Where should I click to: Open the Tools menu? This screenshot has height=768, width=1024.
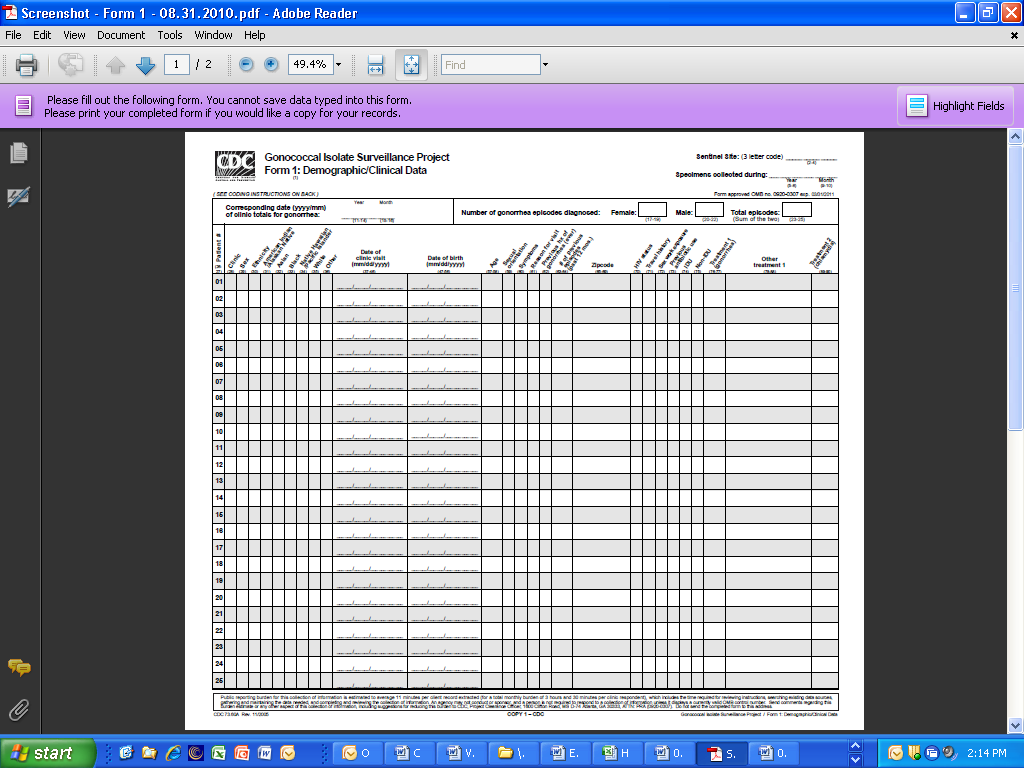point(170,35)
